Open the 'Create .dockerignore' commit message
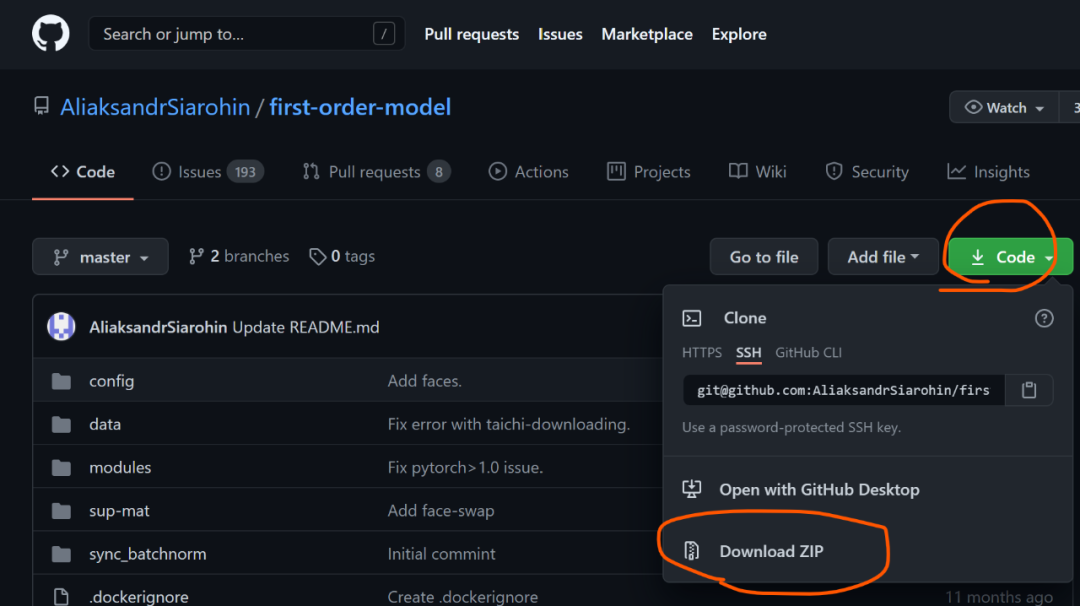Screen dimensions: 1080x606 pos(462,596)
